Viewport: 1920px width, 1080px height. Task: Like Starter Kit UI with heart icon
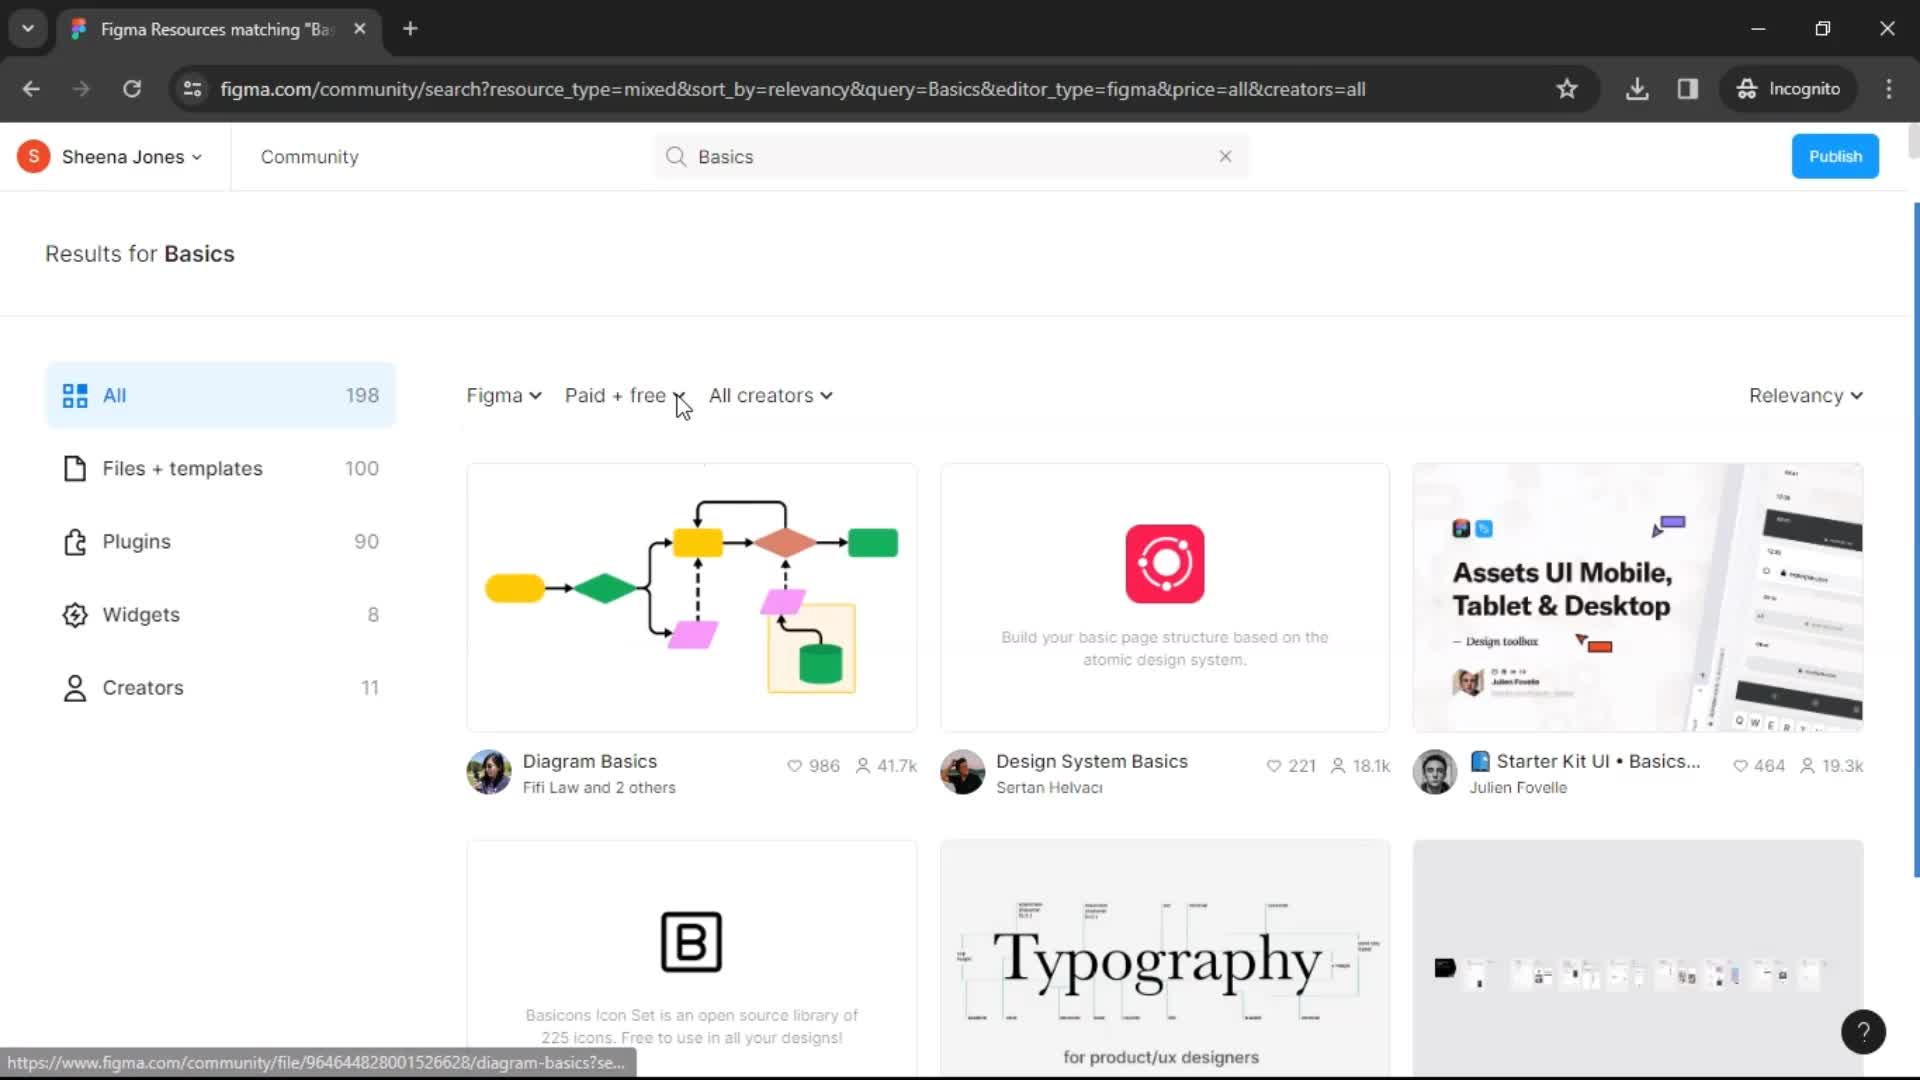[1740, 766]
